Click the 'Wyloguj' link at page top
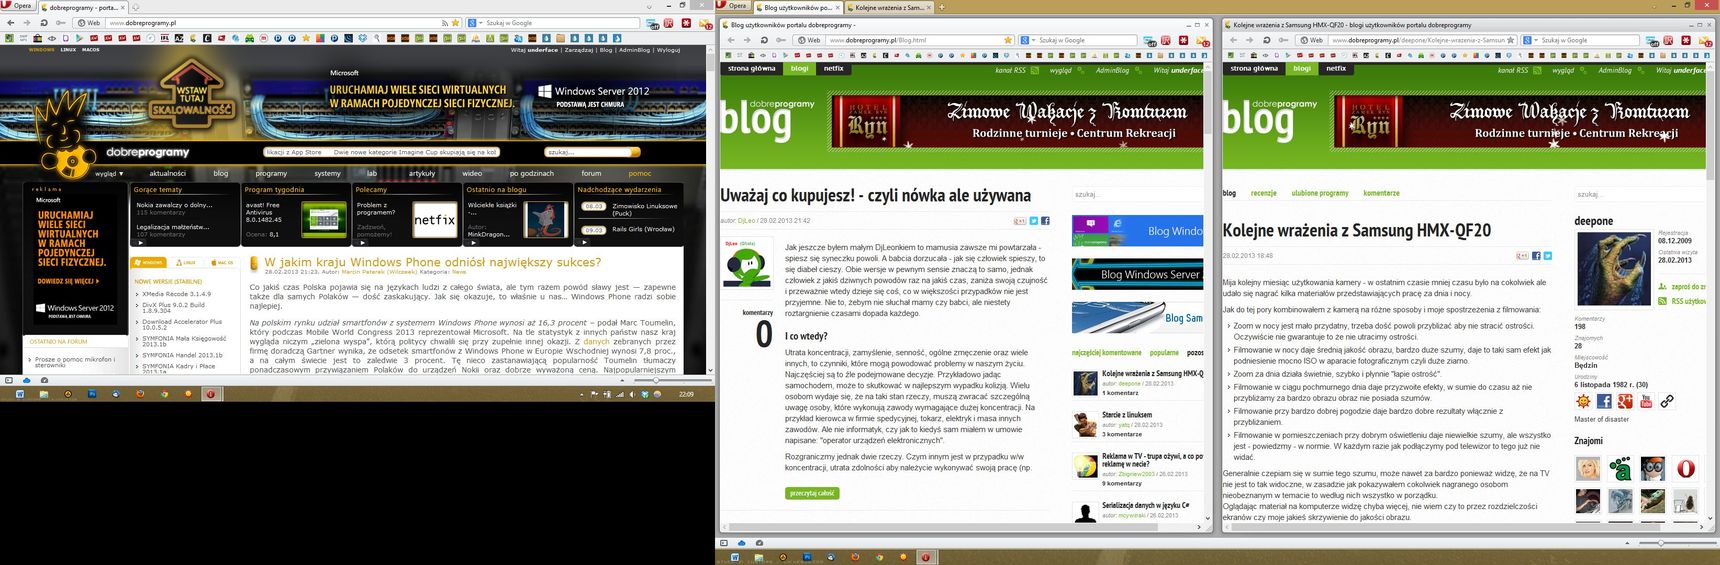This screenshot has width=1720, height=565. [669, 49]
